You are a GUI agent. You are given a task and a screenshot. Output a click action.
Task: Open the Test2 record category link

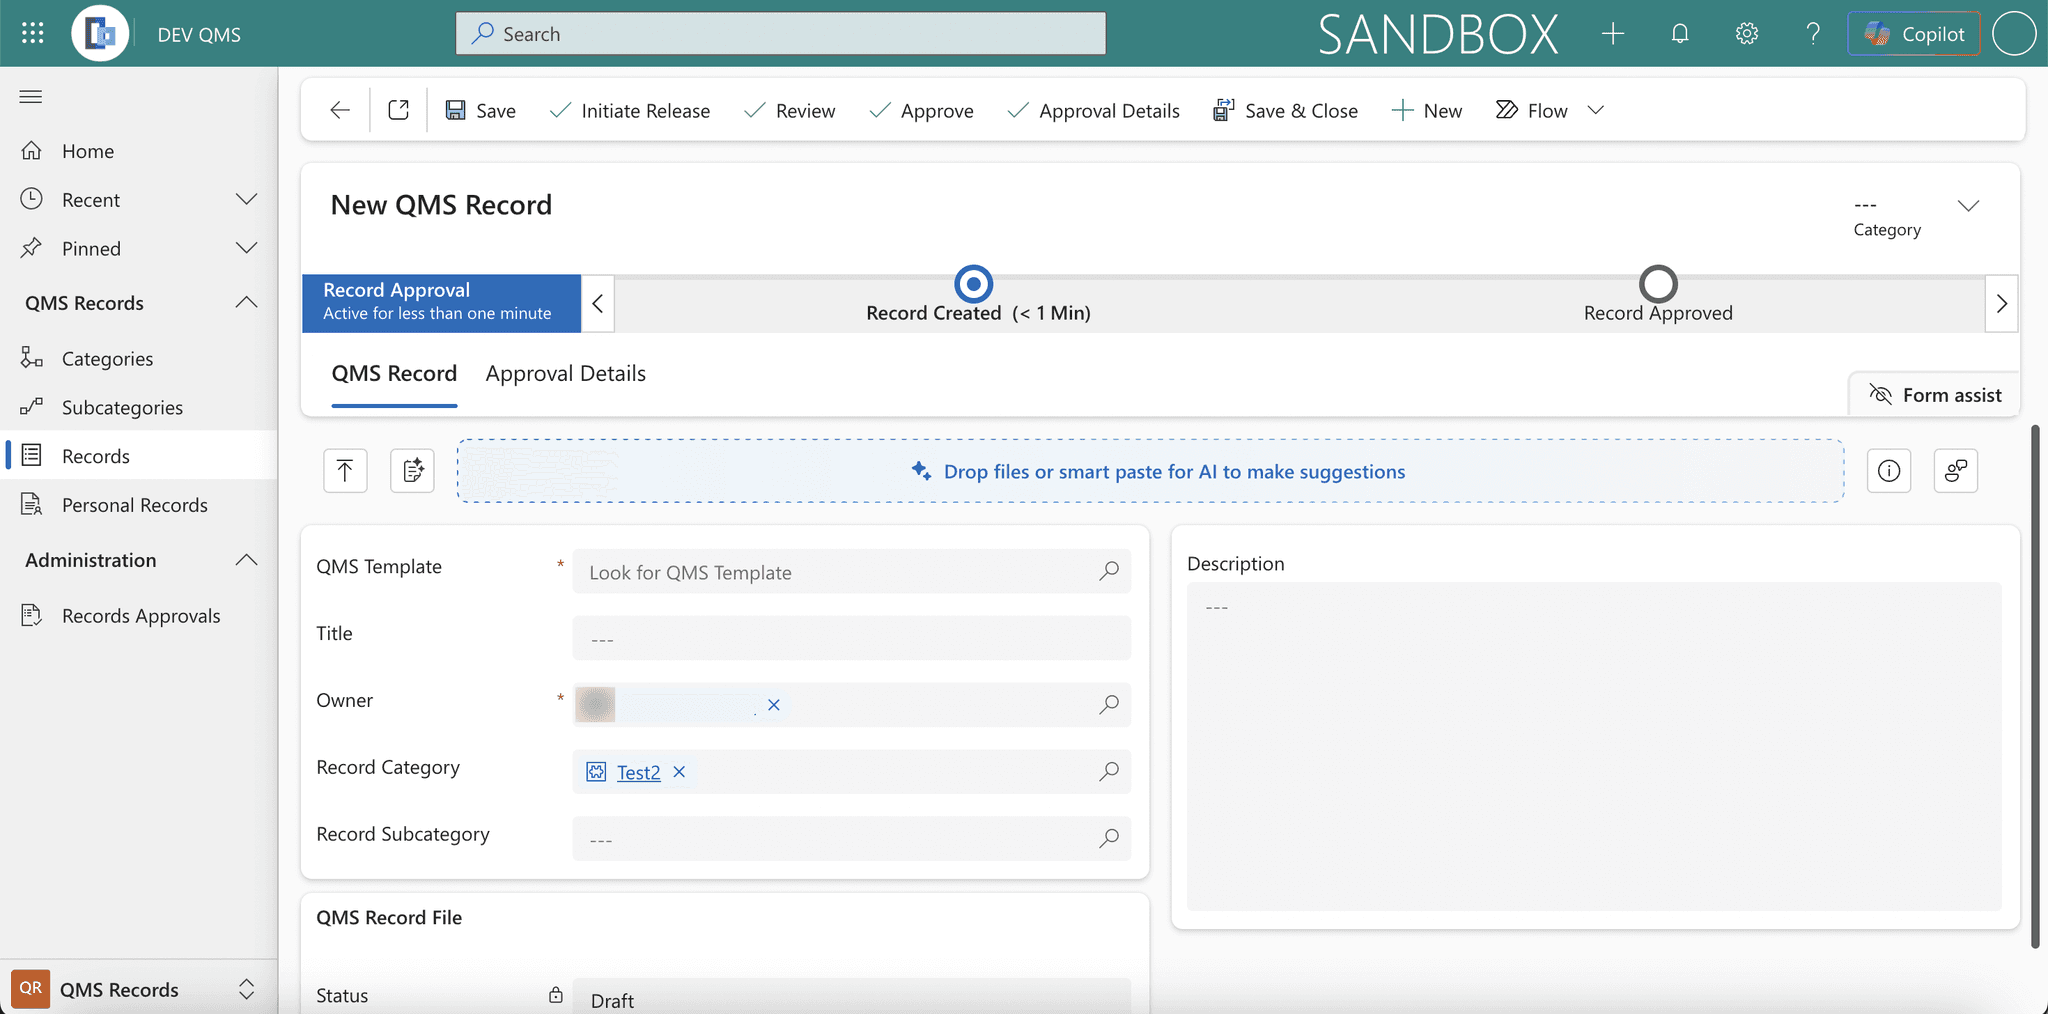(x=638, y=772)
